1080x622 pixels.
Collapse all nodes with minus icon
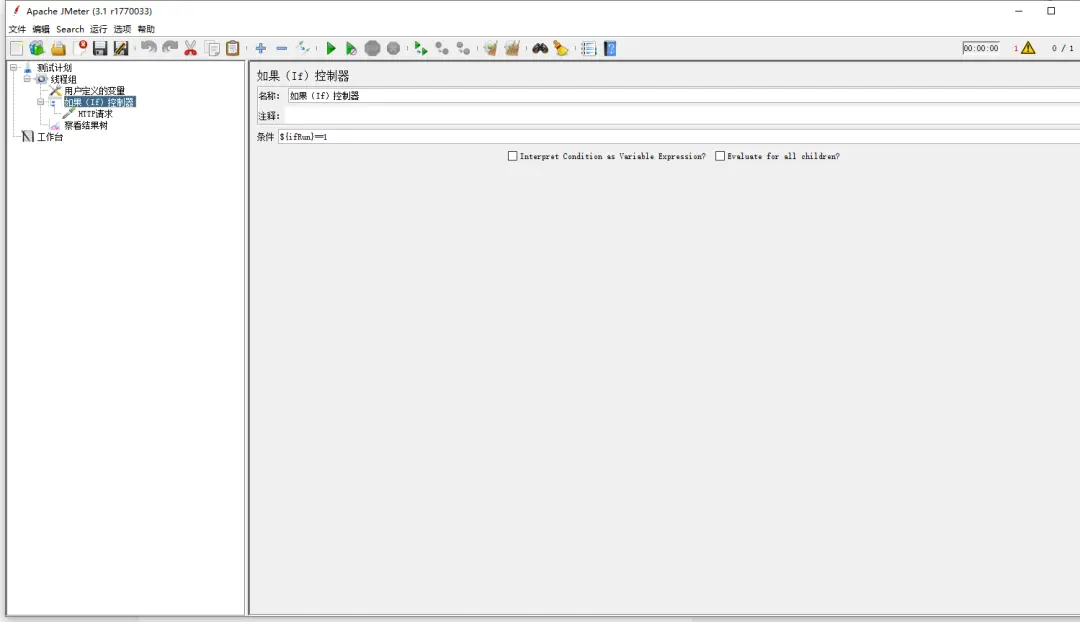tap(282, 48)
